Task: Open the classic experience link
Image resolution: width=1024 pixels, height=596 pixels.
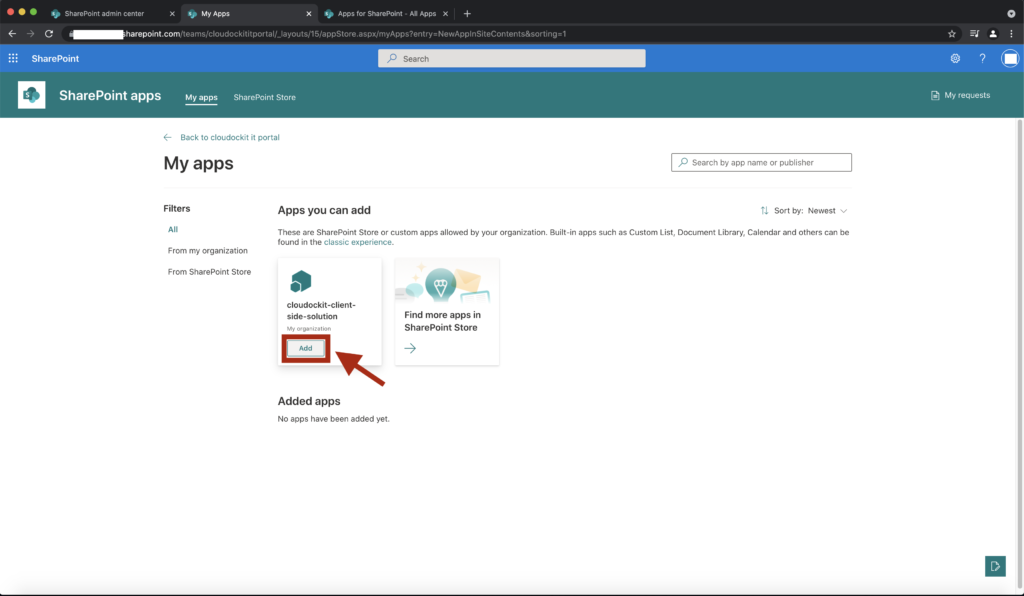Action: 358,242
